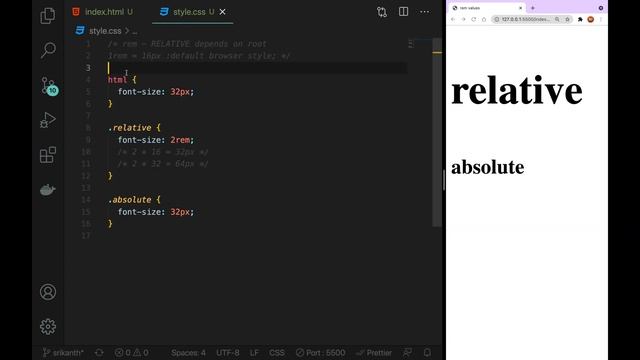
Task: Change language mode from CSS
Action: click(x=277, y=353)
